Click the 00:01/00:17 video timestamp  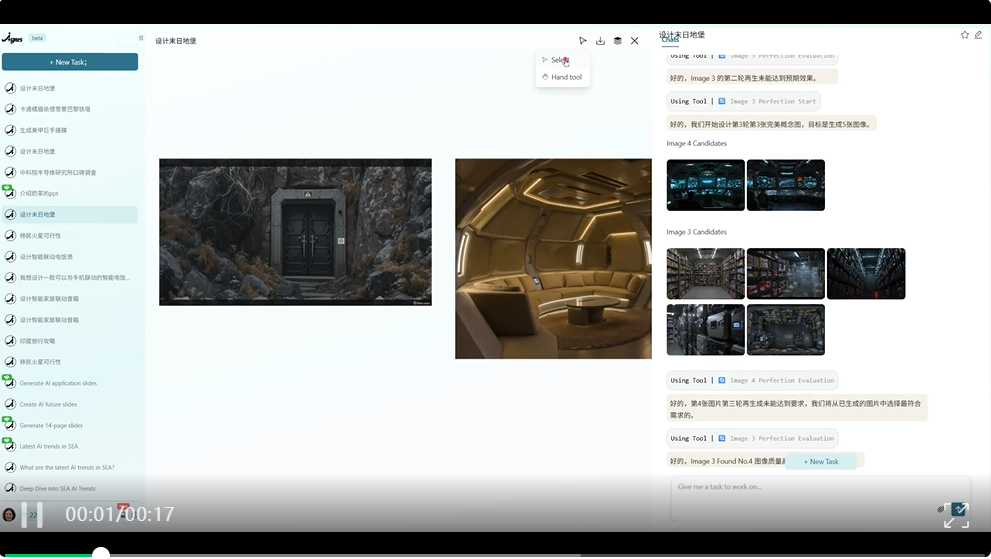pyautogui.click(x=119, y=514)
